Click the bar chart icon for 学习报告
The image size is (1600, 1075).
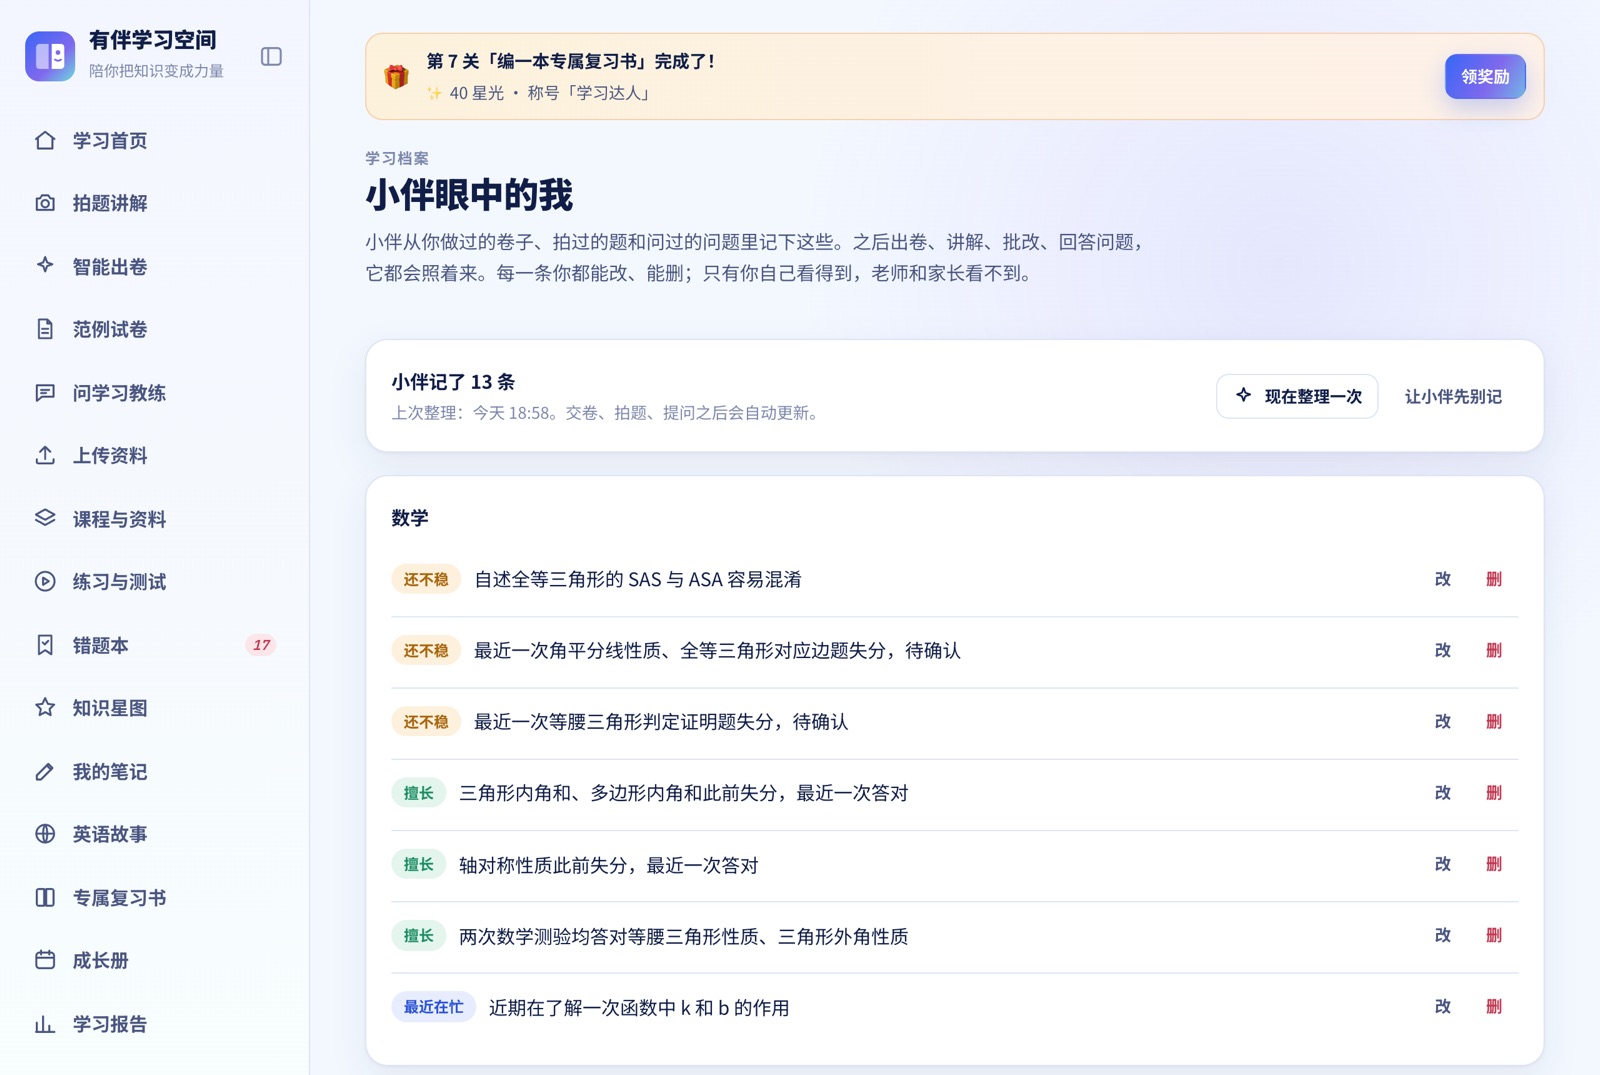pyautogui.click(x=45, y=1023)
